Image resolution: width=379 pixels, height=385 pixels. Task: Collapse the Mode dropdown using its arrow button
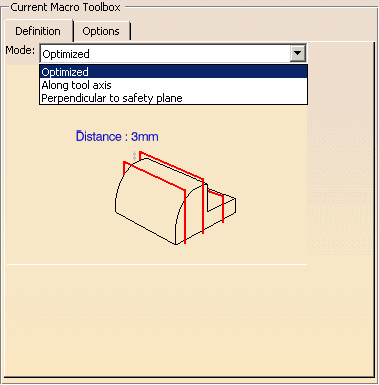pos(297,53)
